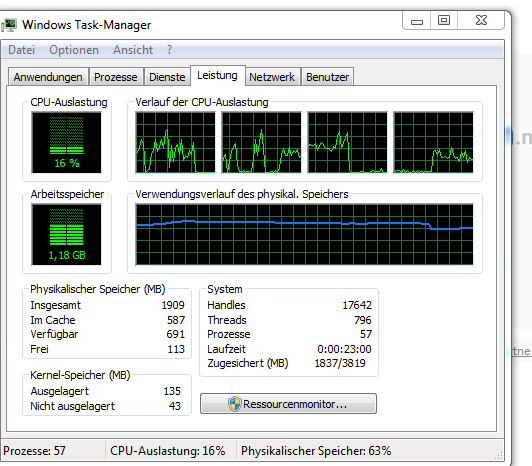This screenshot has height=466, width=532.
Task: Minimize the Task-Manager window
Action: pyautogui.click(x=417, y=21)
